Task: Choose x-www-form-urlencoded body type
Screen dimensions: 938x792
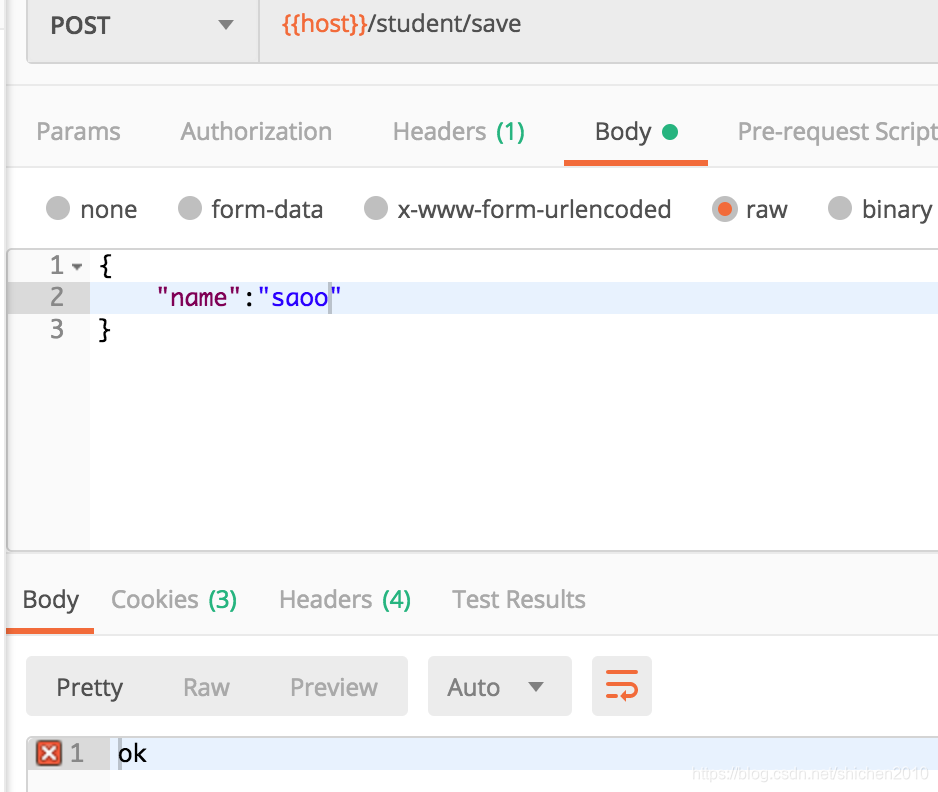Action: pyautogui.click(x=376, y=209)
